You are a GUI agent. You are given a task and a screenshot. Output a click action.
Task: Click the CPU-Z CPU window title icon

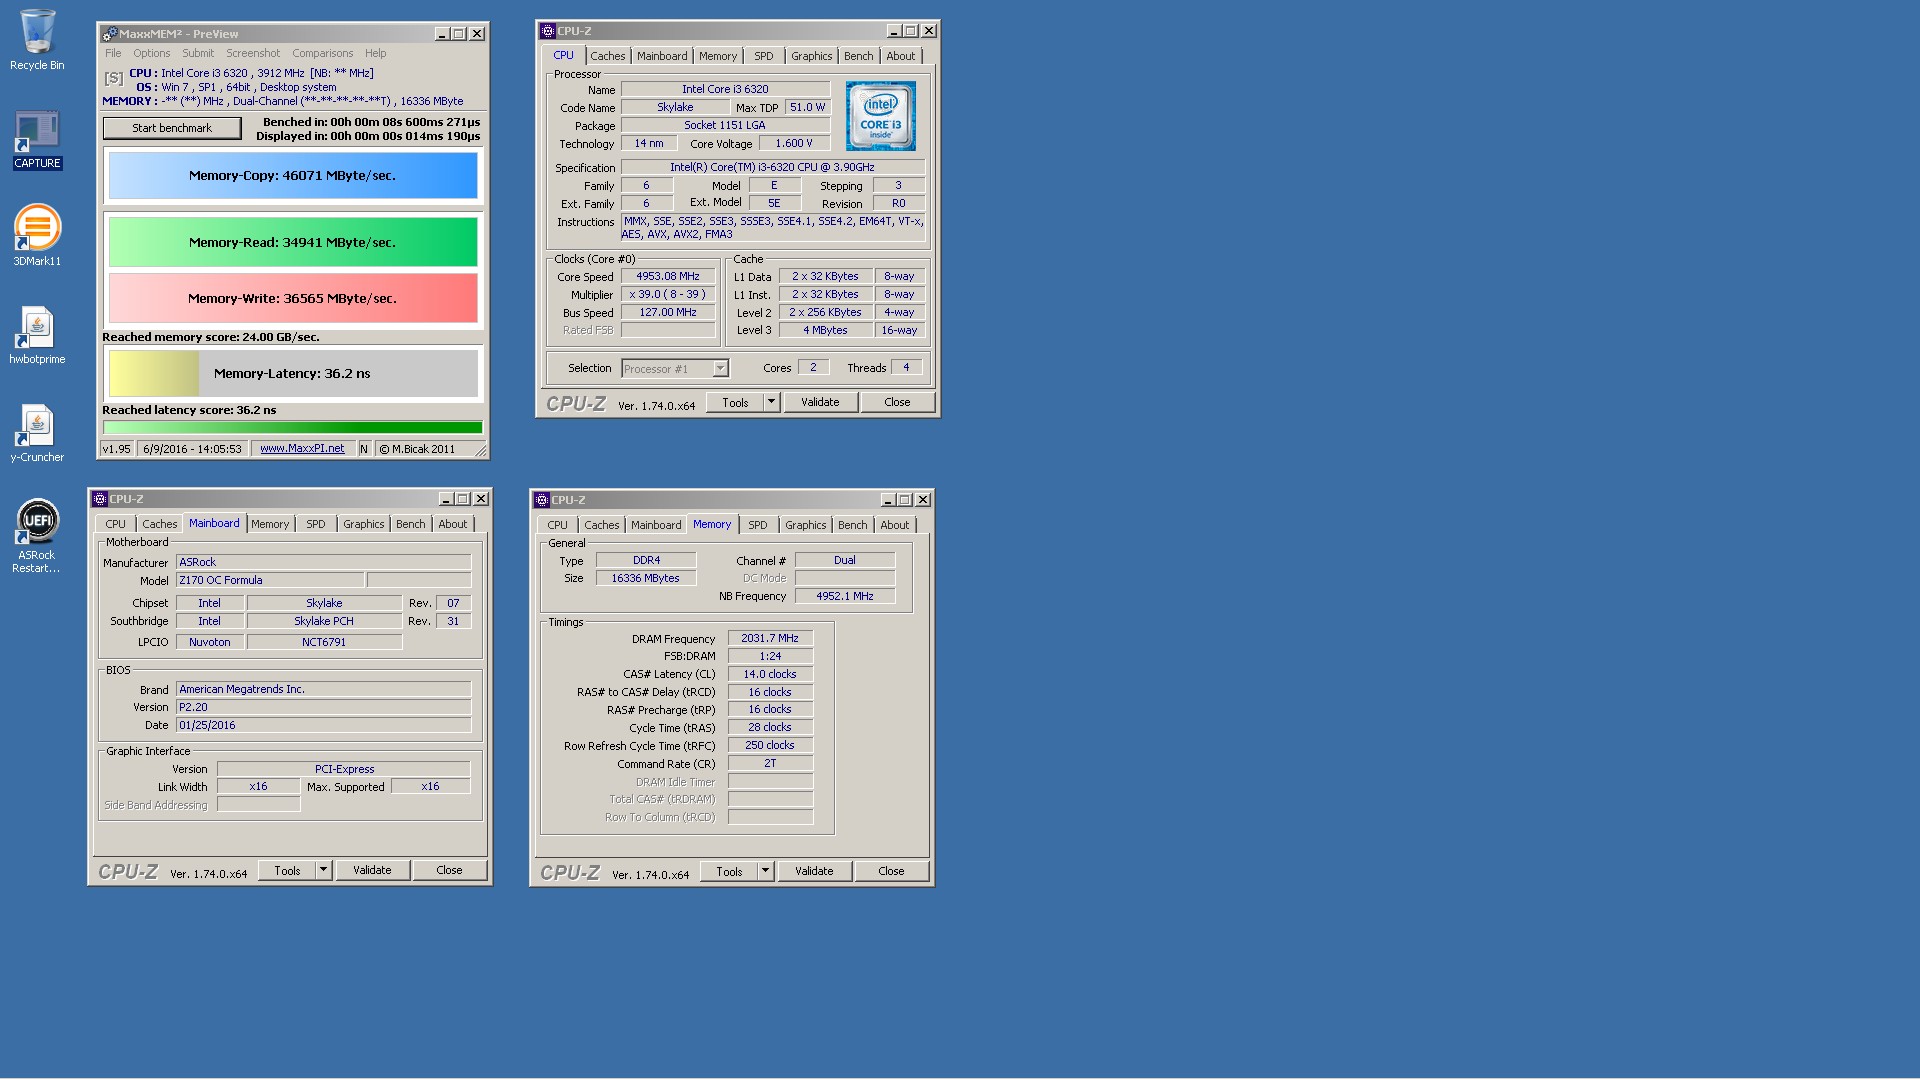[x=548, y=31]
